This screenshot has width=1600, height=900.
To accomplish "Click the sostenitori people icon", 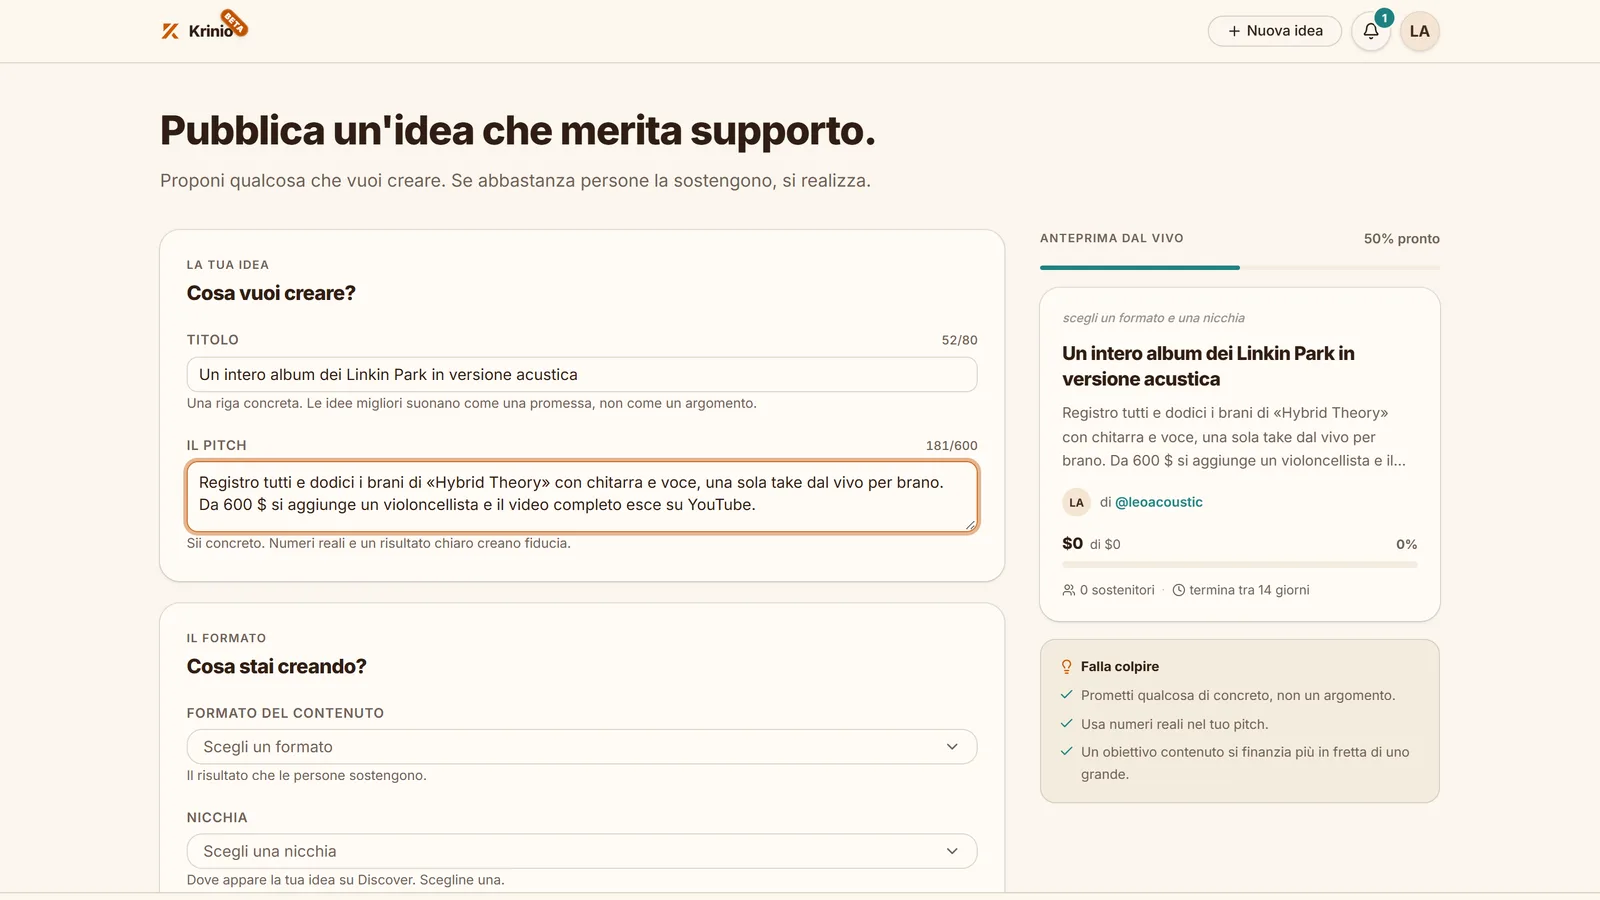I will pos(1069,590).
